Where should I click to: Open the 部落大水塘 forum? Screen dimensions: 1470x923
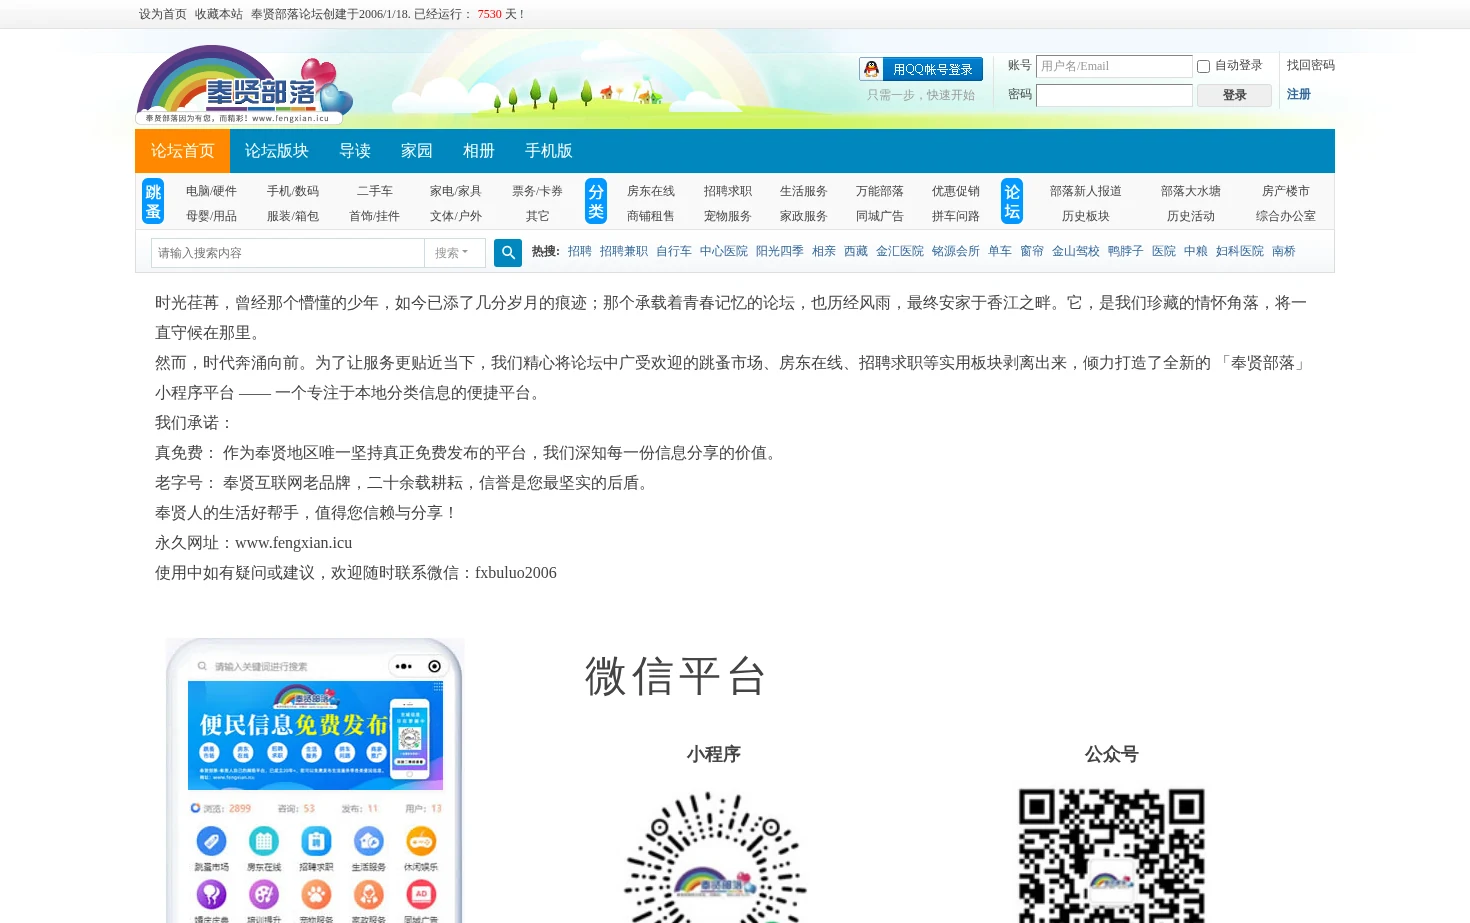(x=1191, y=191)
